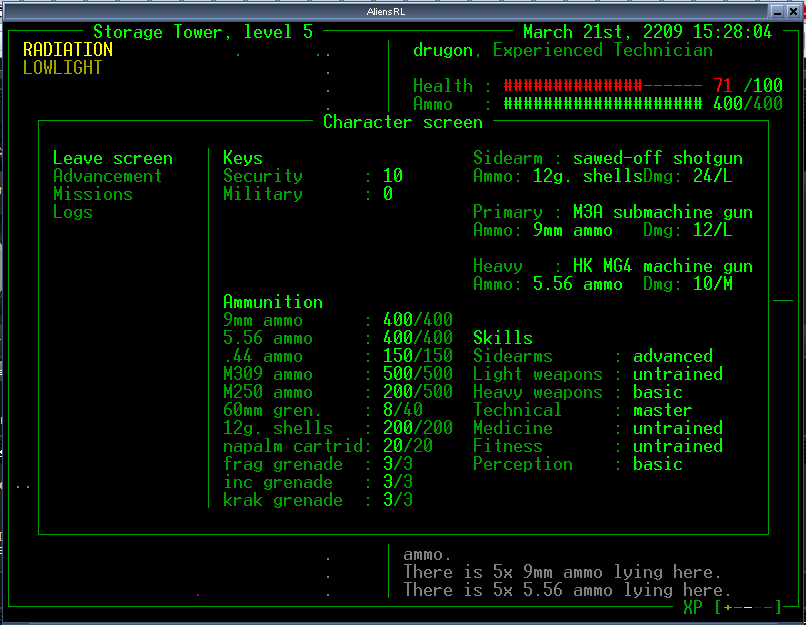Screen dimensions: 806x625
Task: Click the AliensRL window title
Action: click(x=386, y=11)
